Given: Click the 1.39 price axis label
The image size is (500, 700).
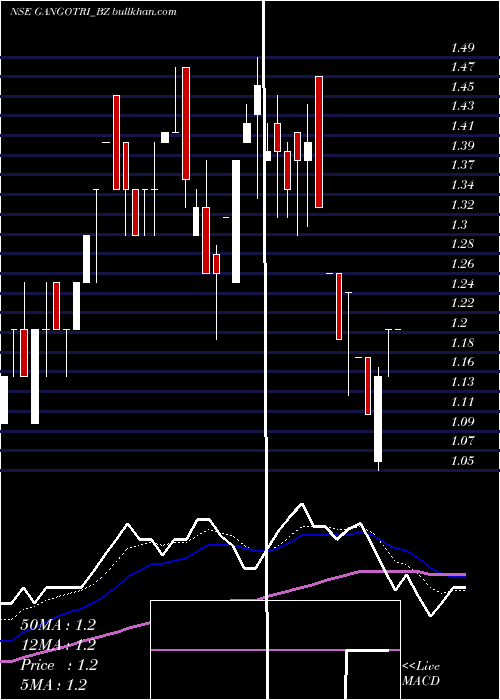Looking at the screenshot, I should [462, 146].
